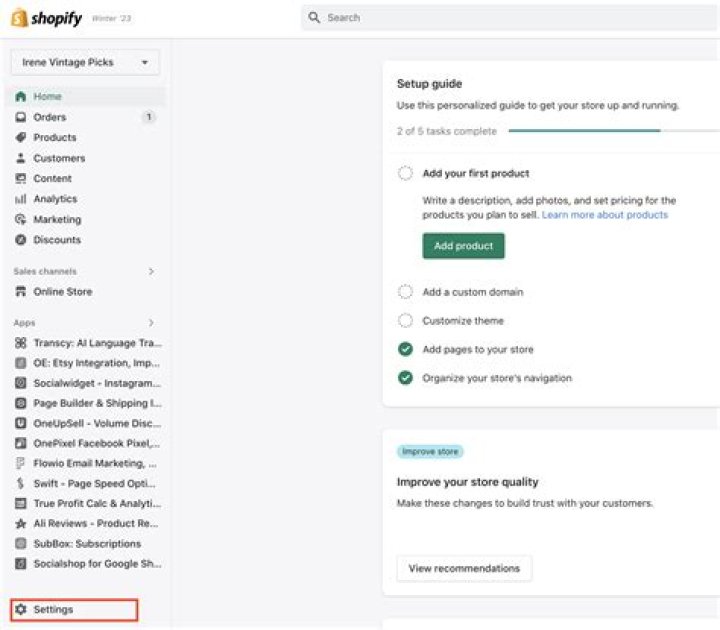Open the Analytics section
This screenshot has width=720, height=630.
[x=55, y=199]
